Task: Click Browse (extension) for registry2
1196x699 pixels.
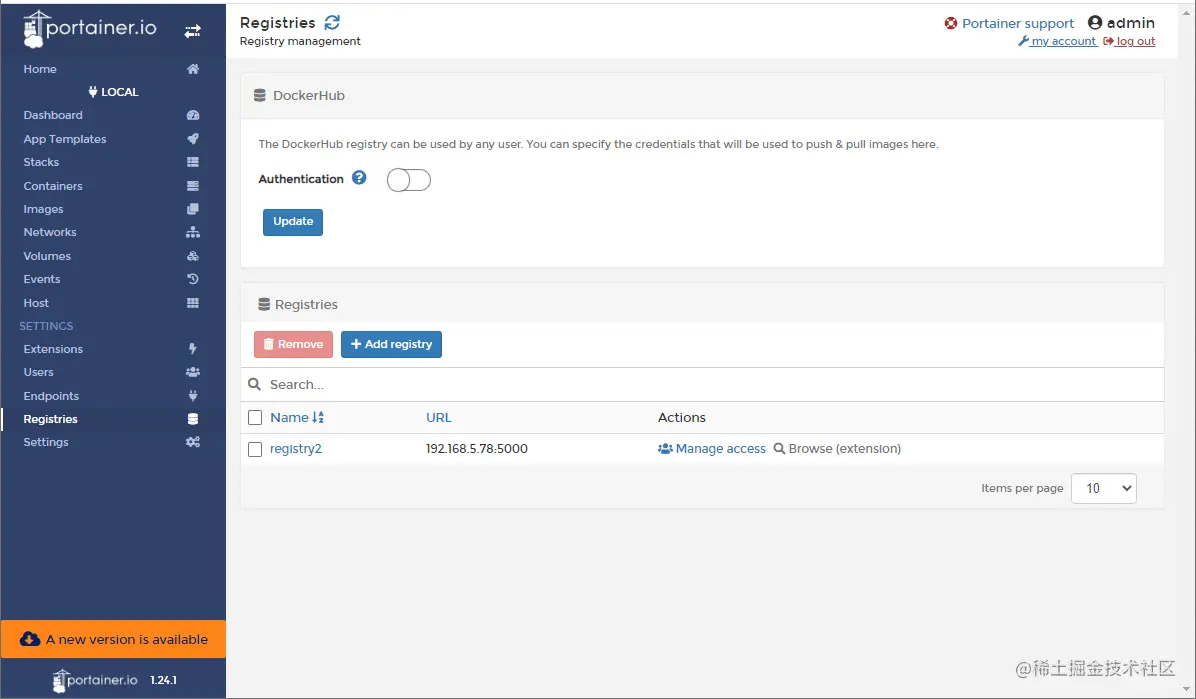Action: [838, 449]
